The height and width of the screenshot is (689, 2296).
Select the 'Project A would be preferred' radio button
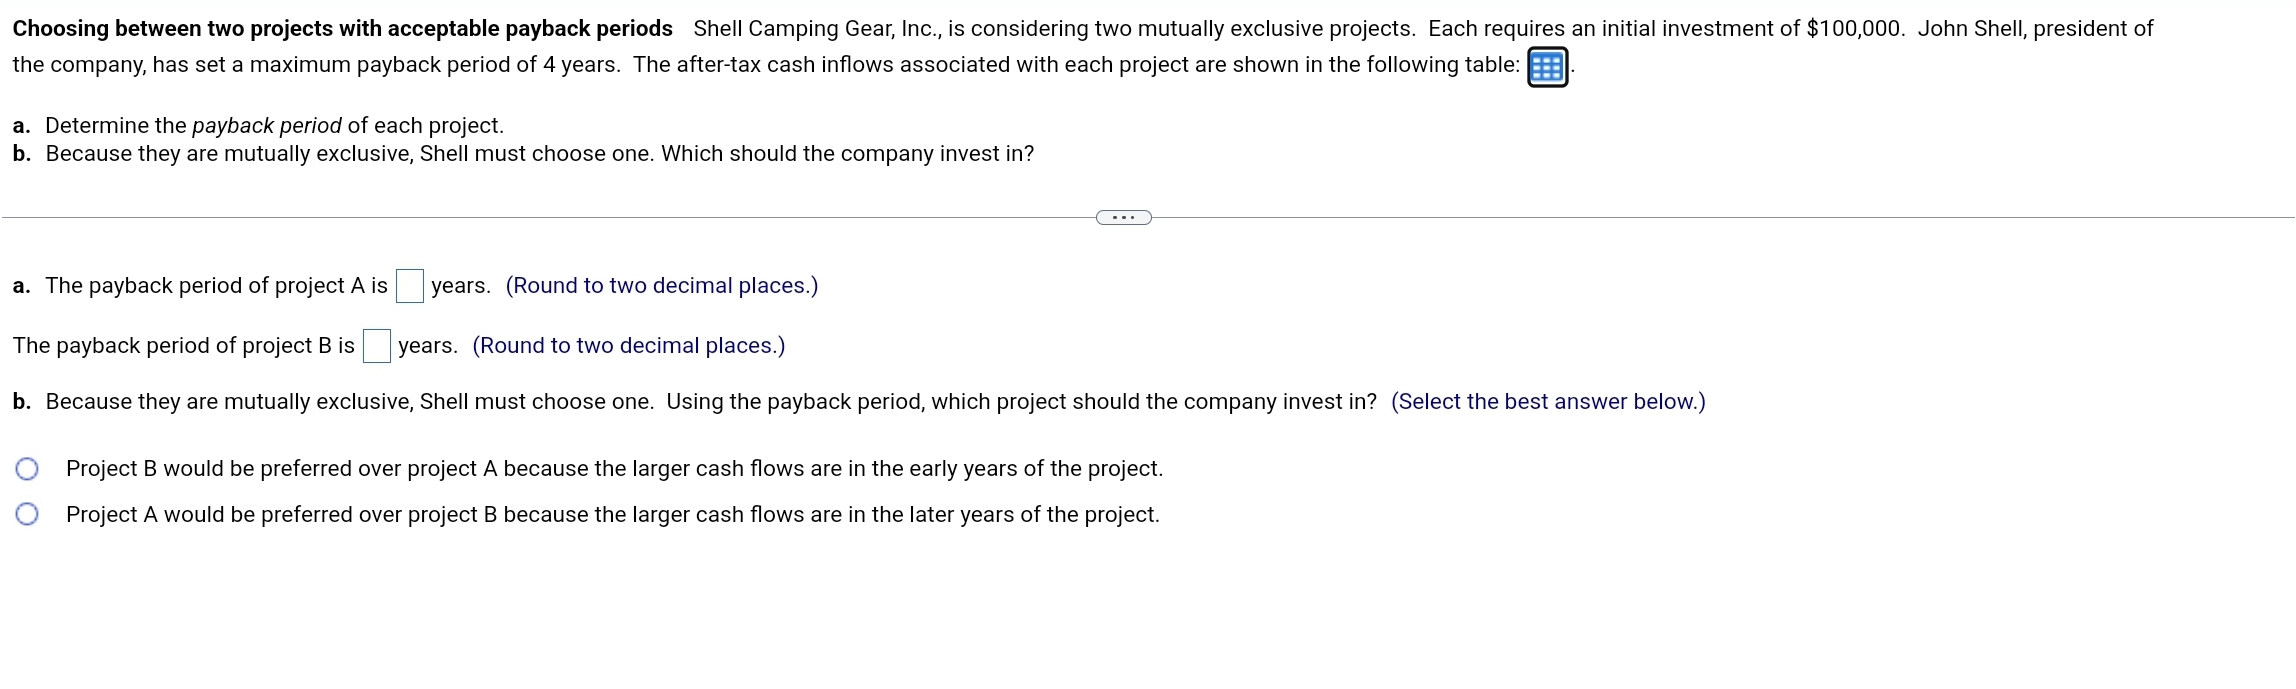tap(27, 514)
